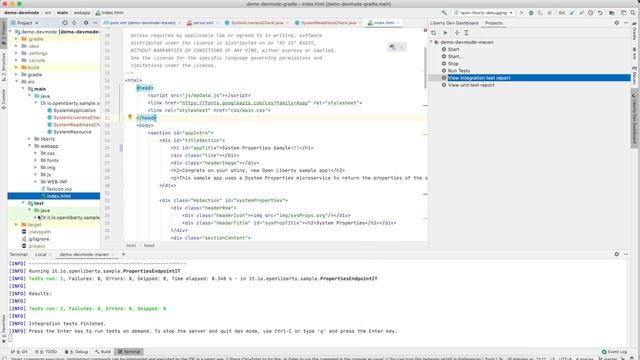Start debugging with the green bug icon
This screenshot has height=360, width=640.
(531, 13)
